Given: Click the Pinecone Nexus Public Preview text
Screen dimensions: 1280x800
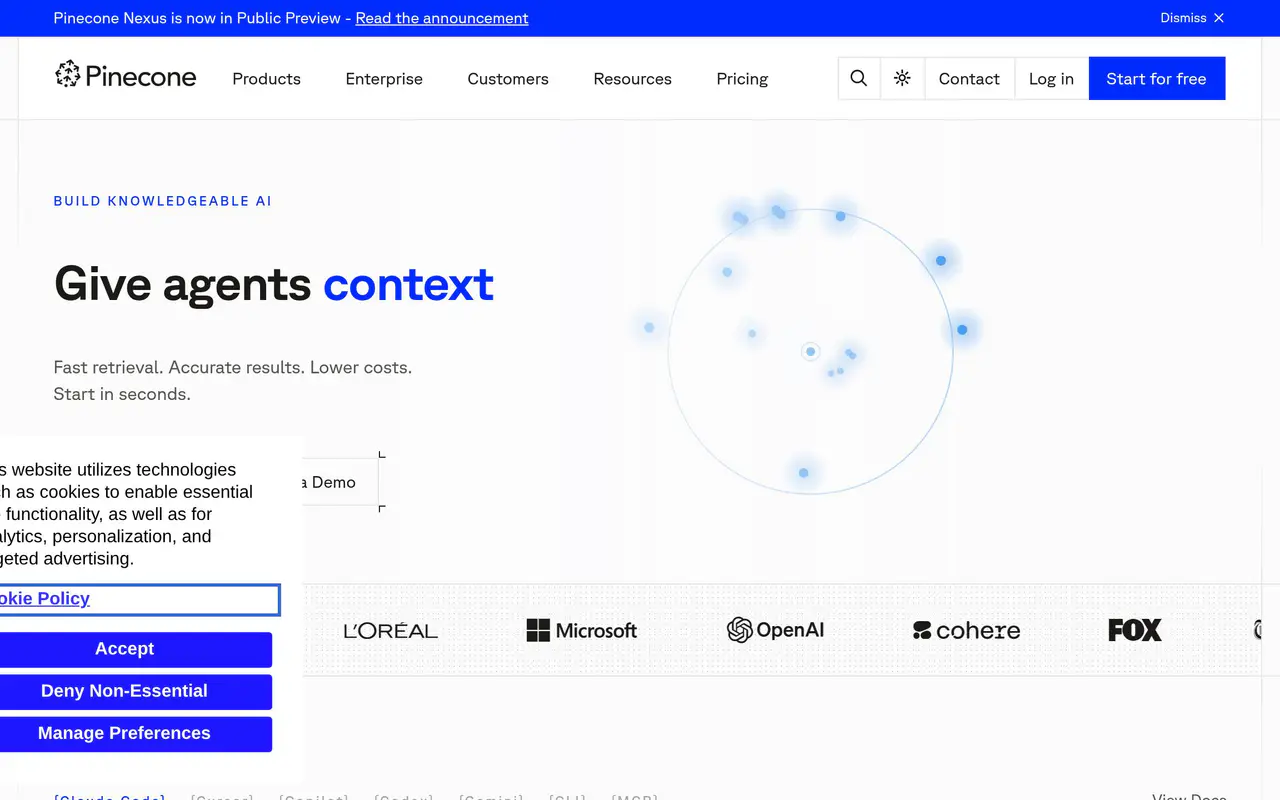Looking at the screenshot, I should (197, 18).
